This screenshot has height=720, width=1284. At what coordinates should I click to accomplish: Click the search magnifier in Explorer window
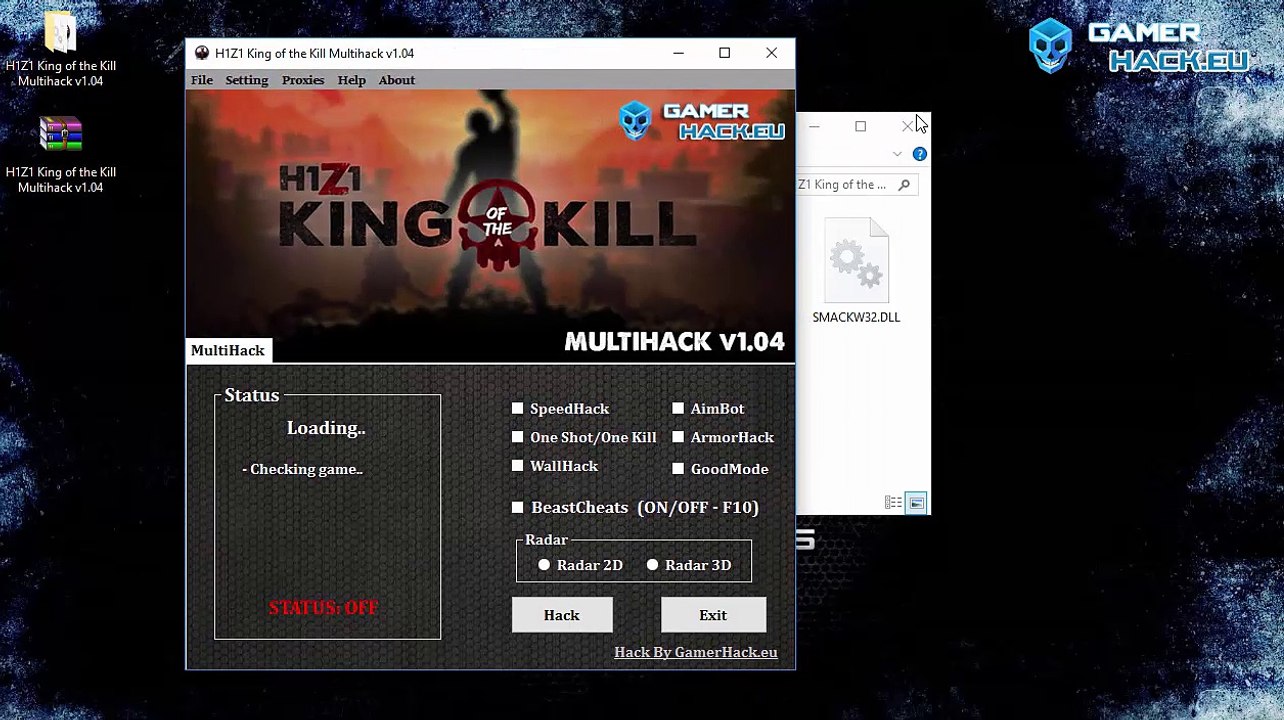(904, 185)
